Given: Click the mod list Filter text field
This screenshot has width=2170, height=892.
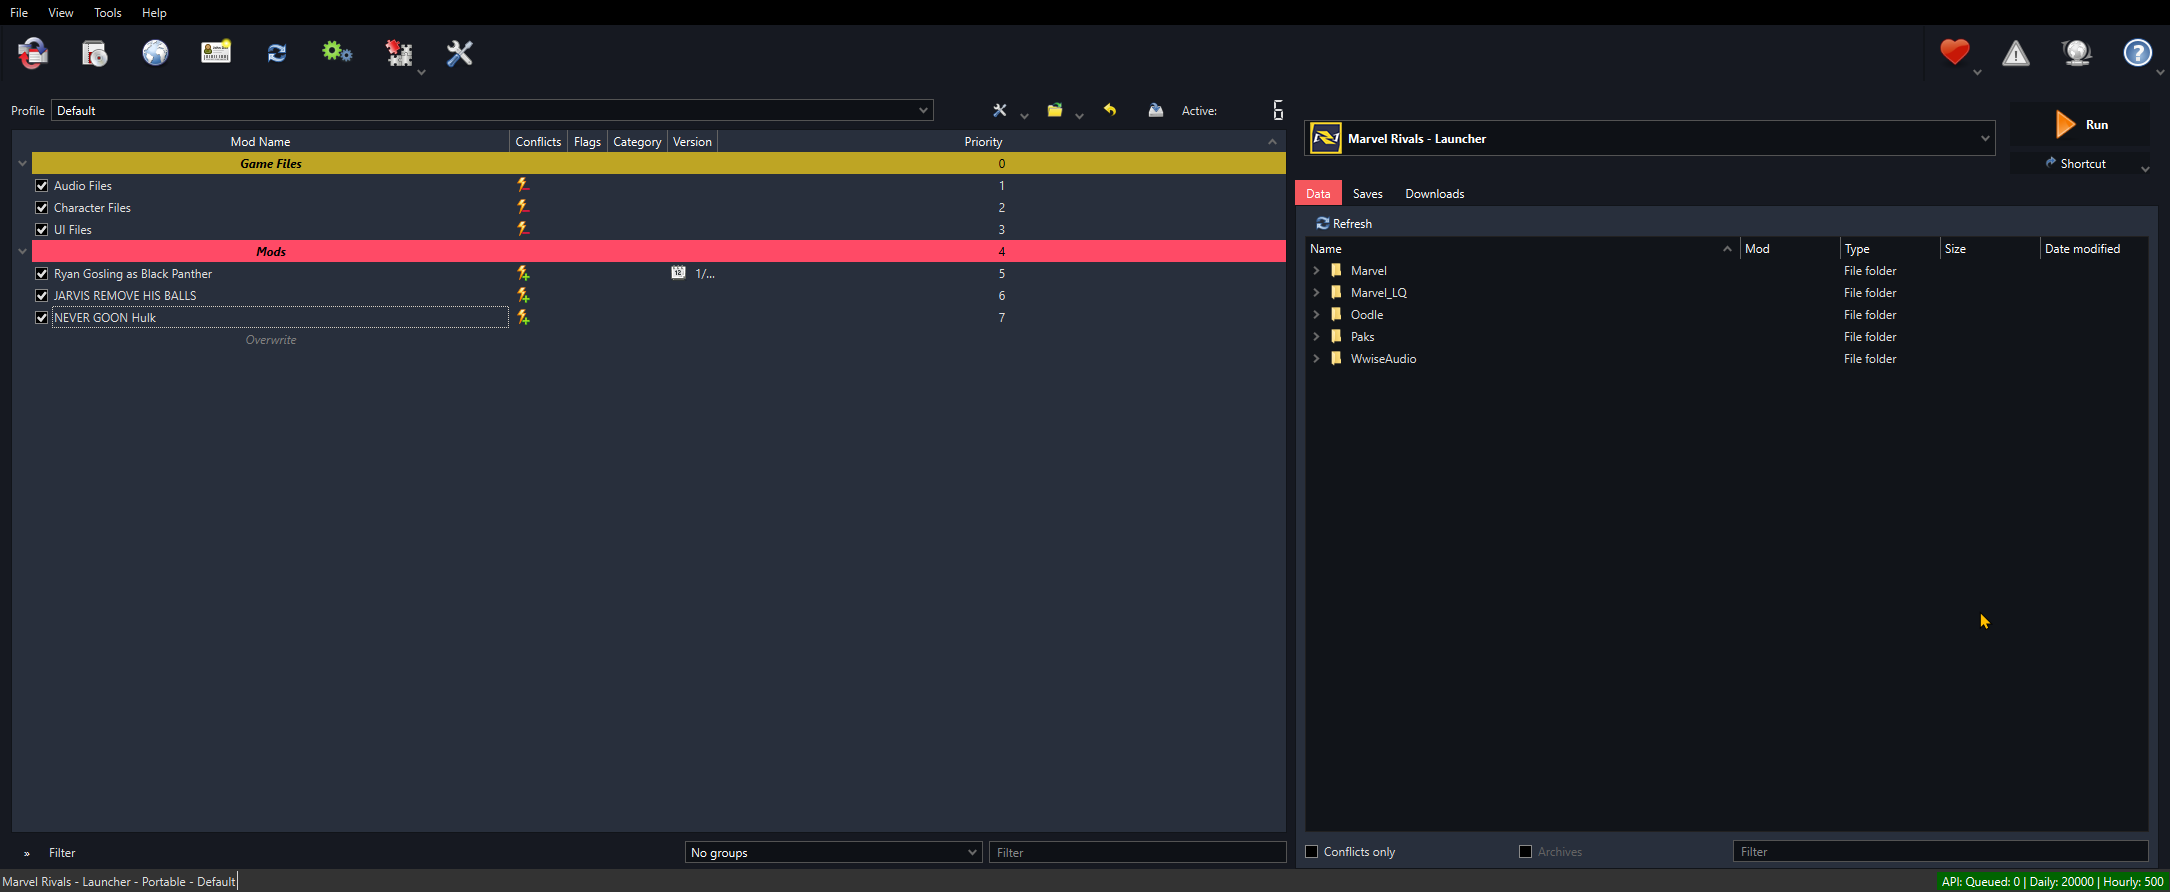Looking at the screenshot, I should coord(1137,852).
